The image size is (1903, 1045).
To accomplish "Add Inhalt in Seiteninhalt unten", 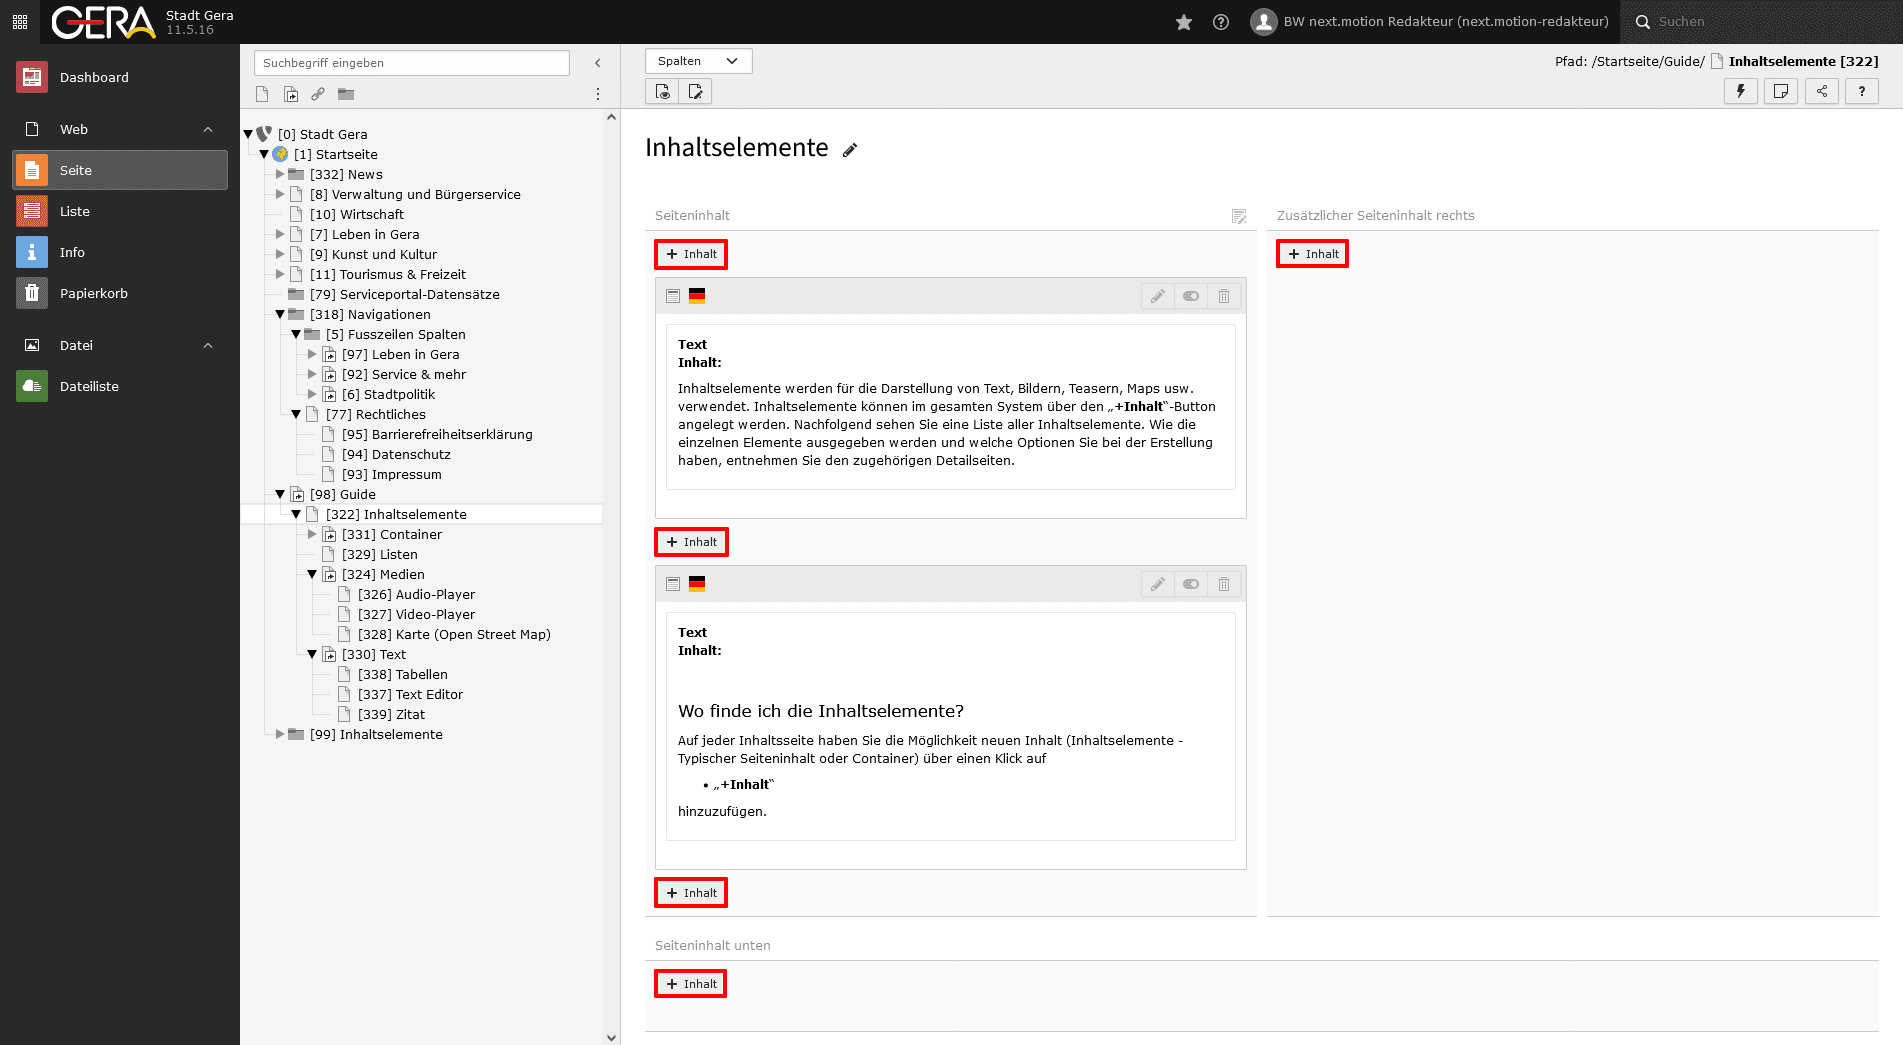I will 691,984.
